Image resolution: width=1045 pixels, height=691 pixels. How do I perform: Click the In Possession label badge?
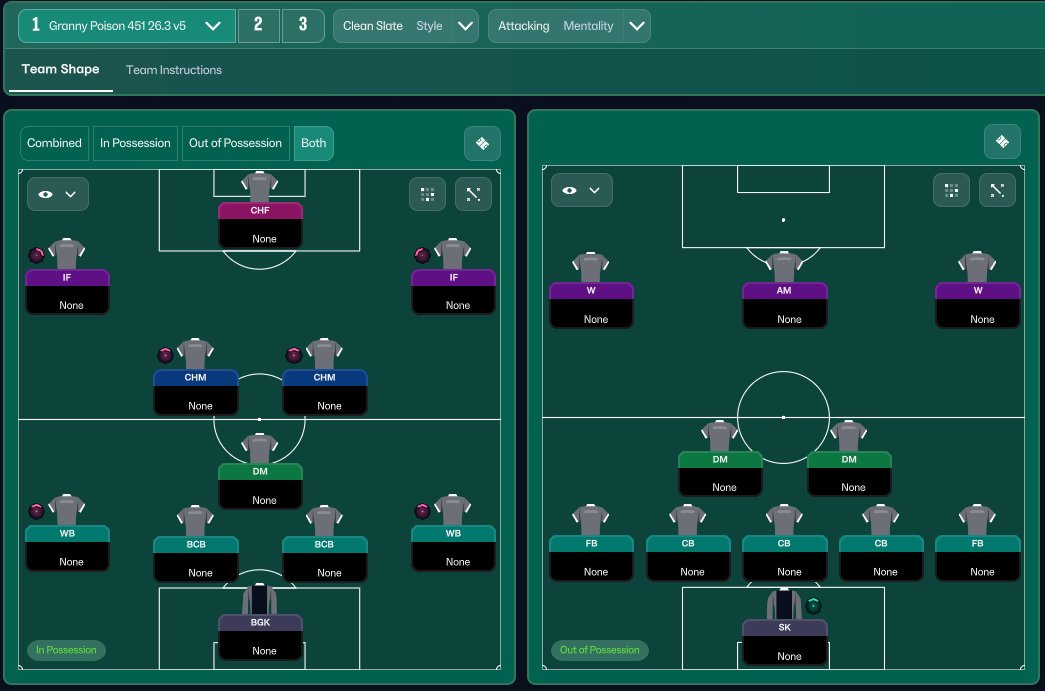pos(66,650)
